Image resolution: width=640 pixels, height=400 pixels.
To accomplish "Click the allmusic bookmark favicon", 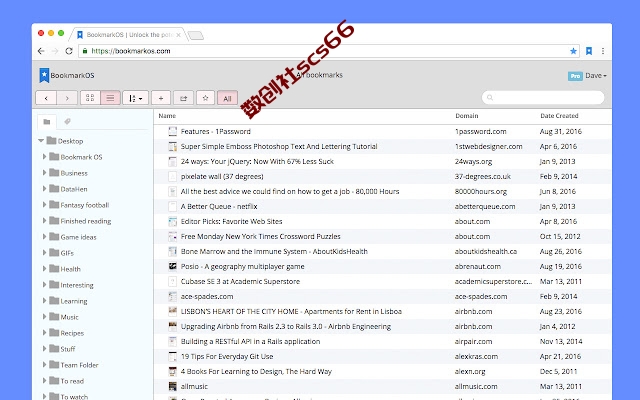I will pos(173,386).
